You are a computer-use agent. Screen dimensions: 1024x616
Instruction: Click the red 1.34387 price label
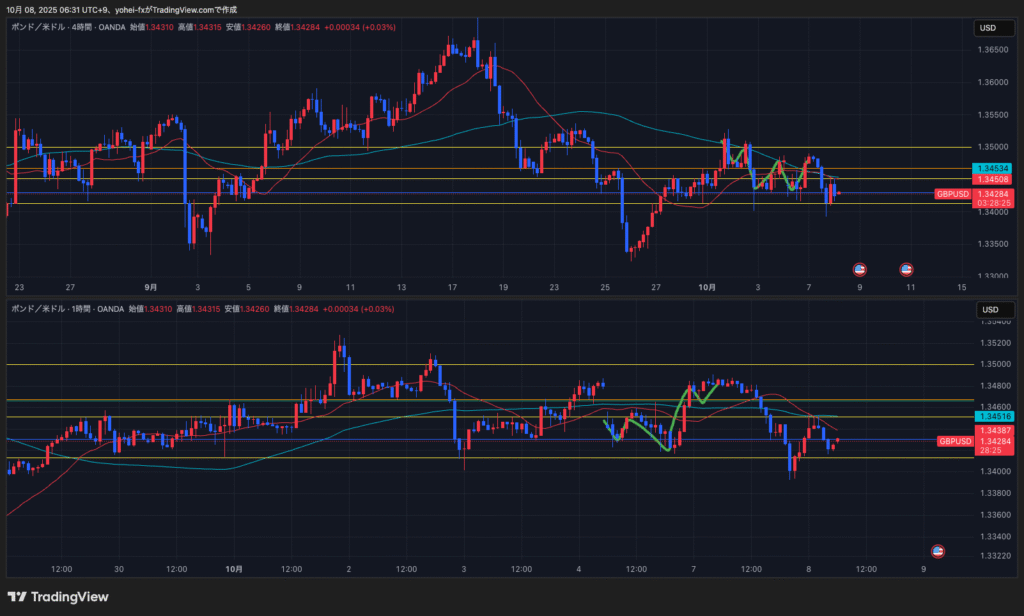pyautogui.click(x=994, y=430)
